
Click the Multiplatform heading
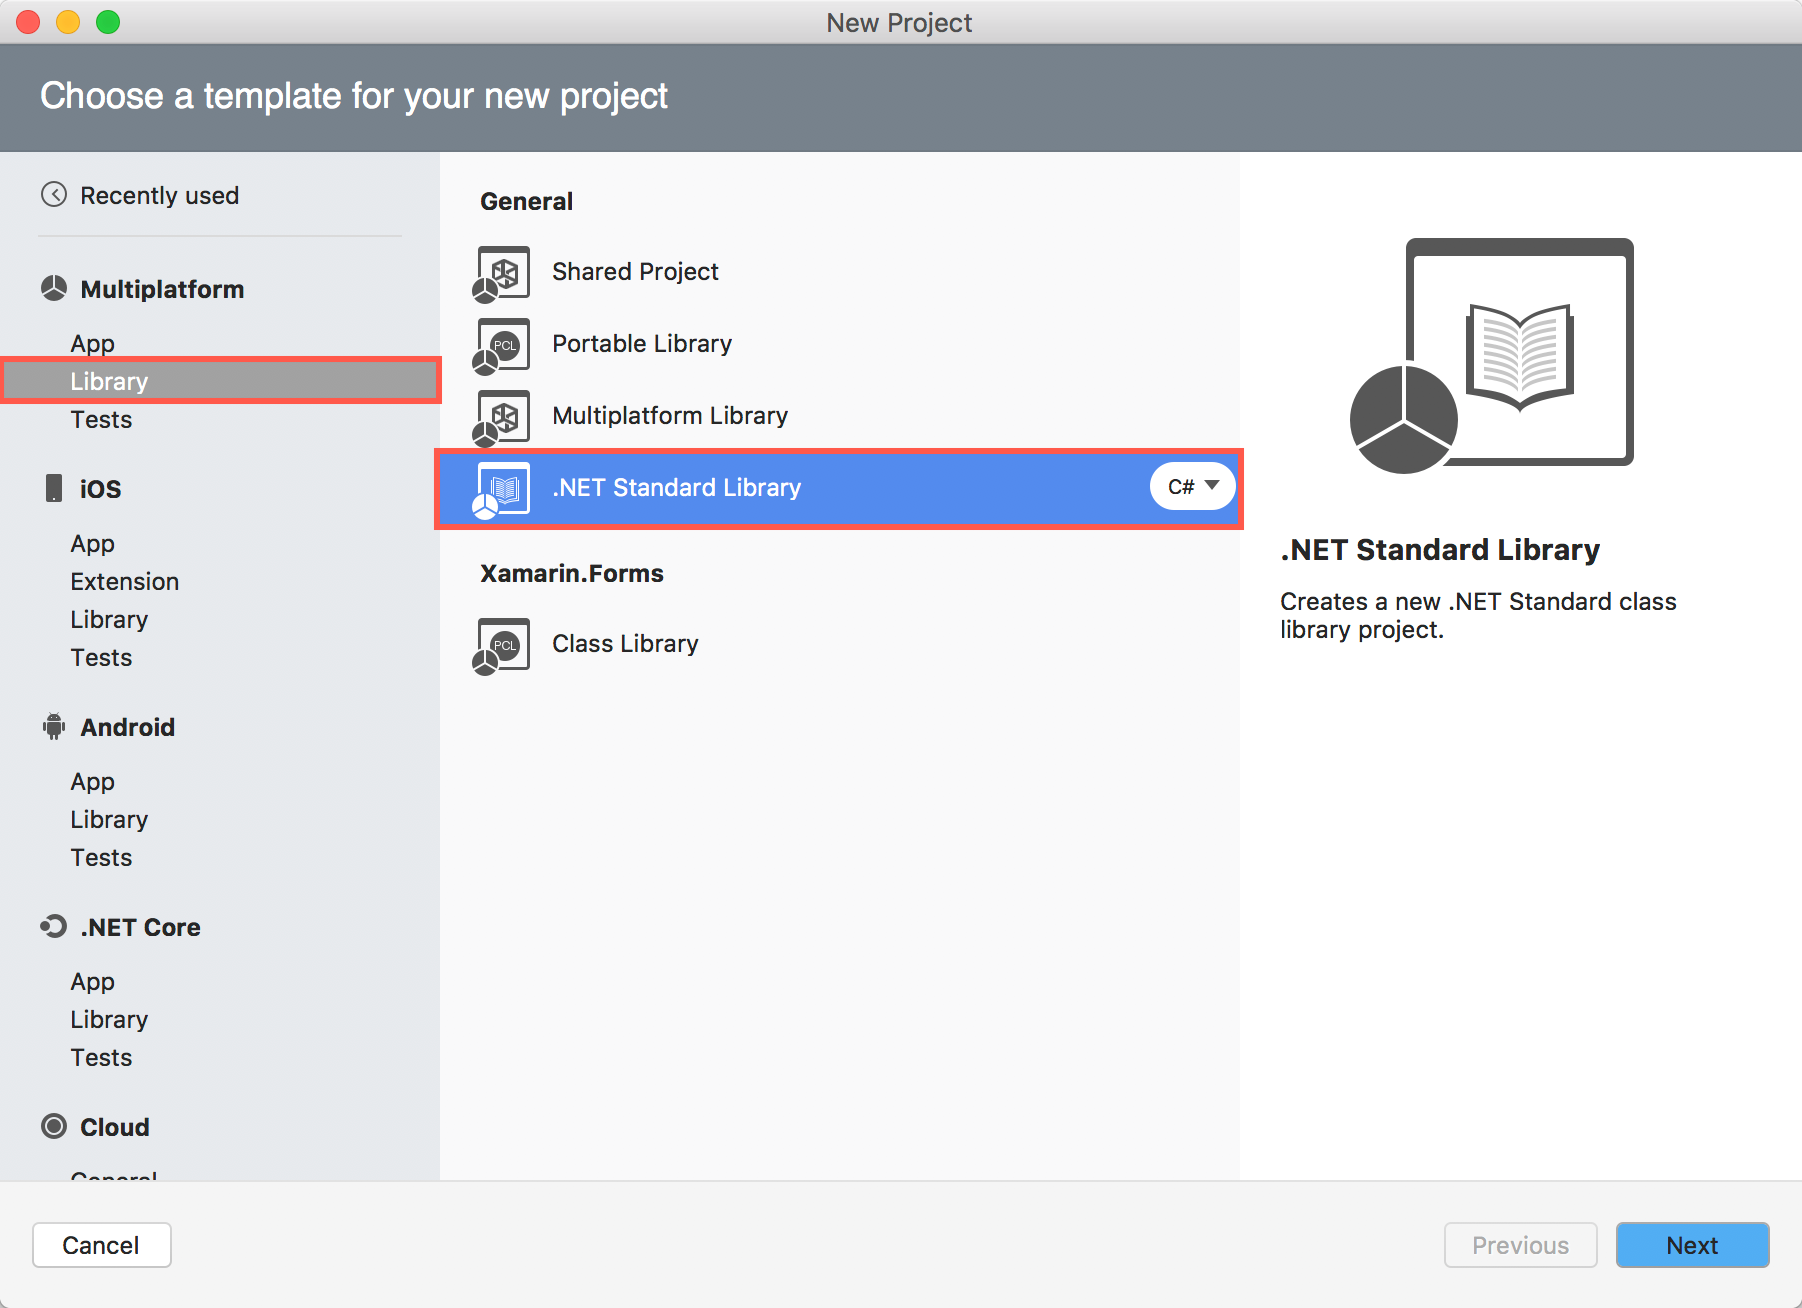(162, 289)
